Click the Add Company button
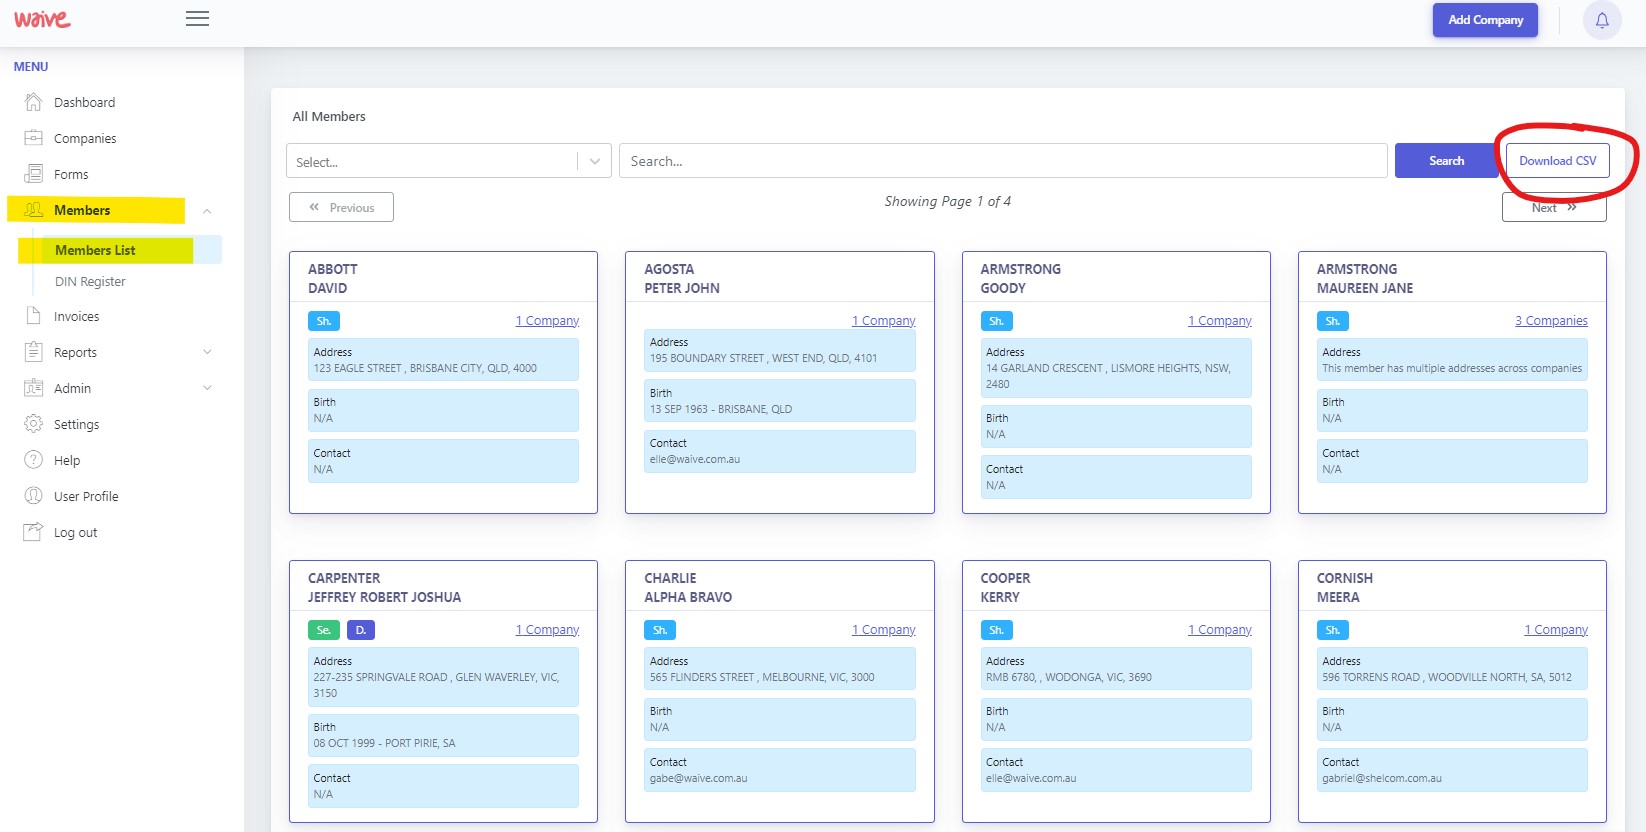1646x832 pixels. [1485, 20]
